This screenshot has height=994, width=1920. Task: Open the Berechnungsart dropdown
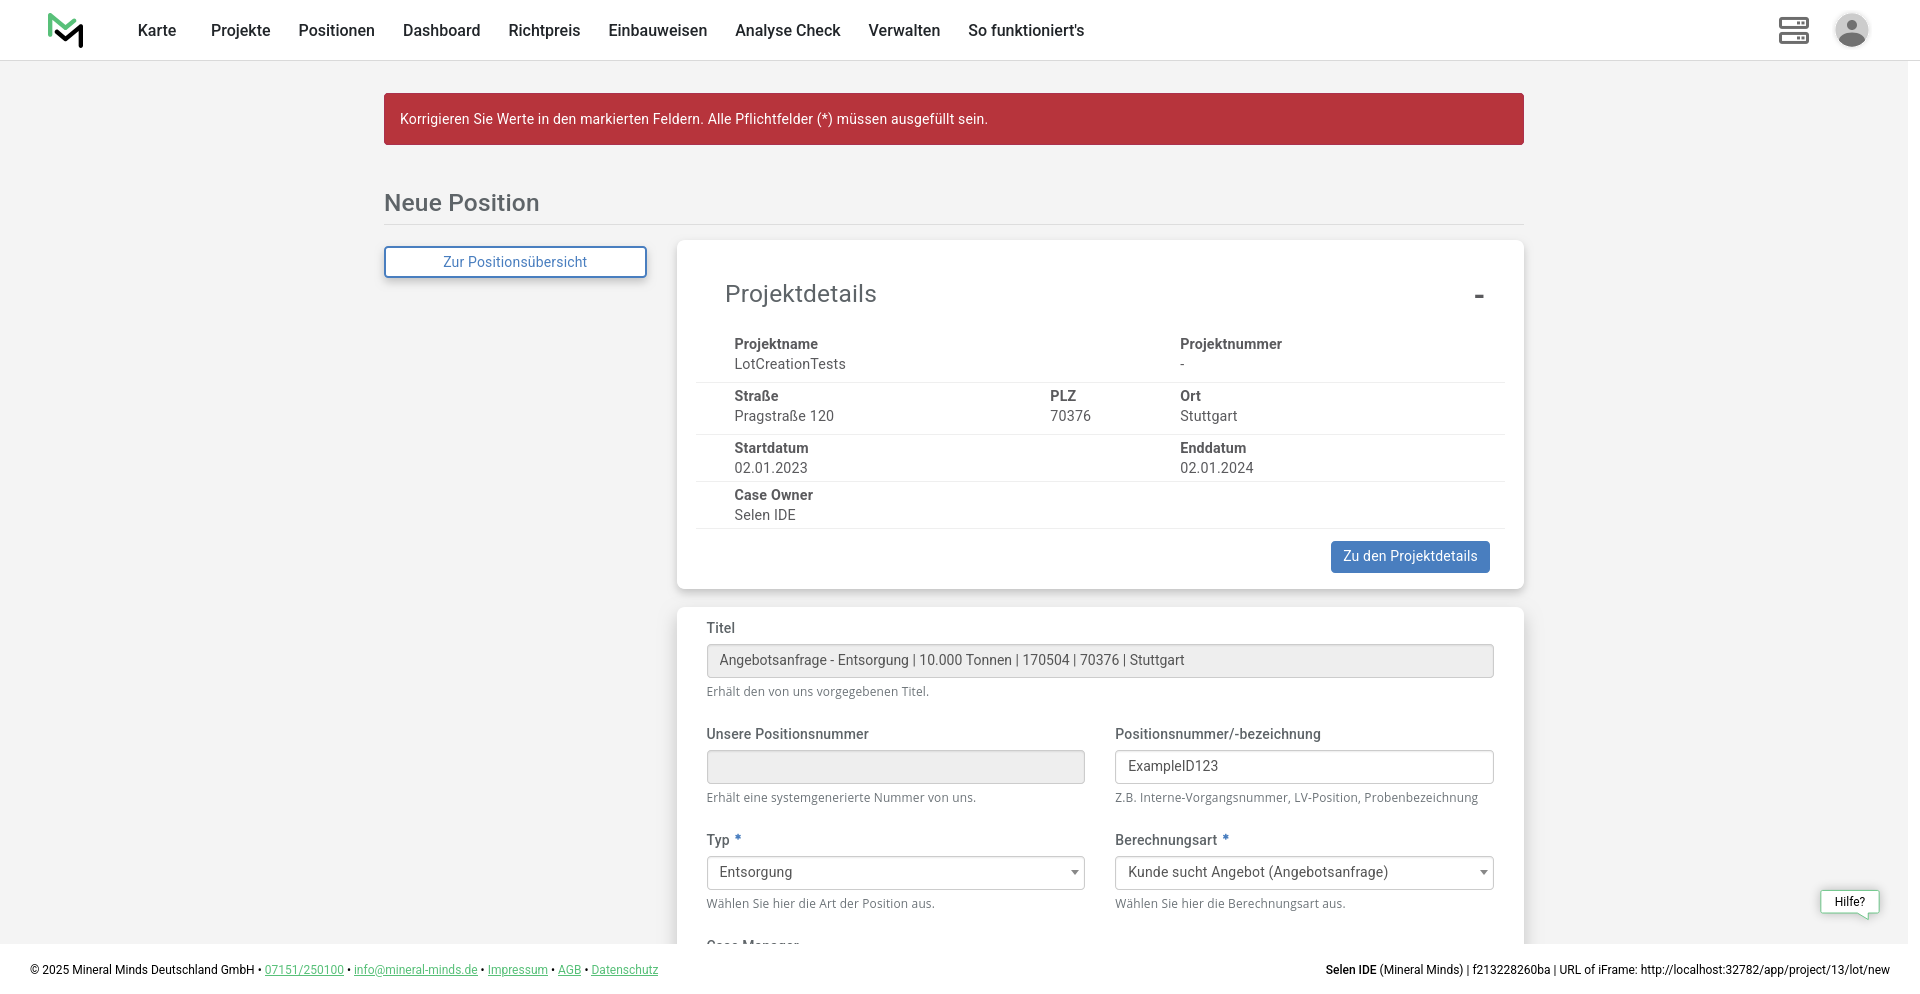[1303, 873]
